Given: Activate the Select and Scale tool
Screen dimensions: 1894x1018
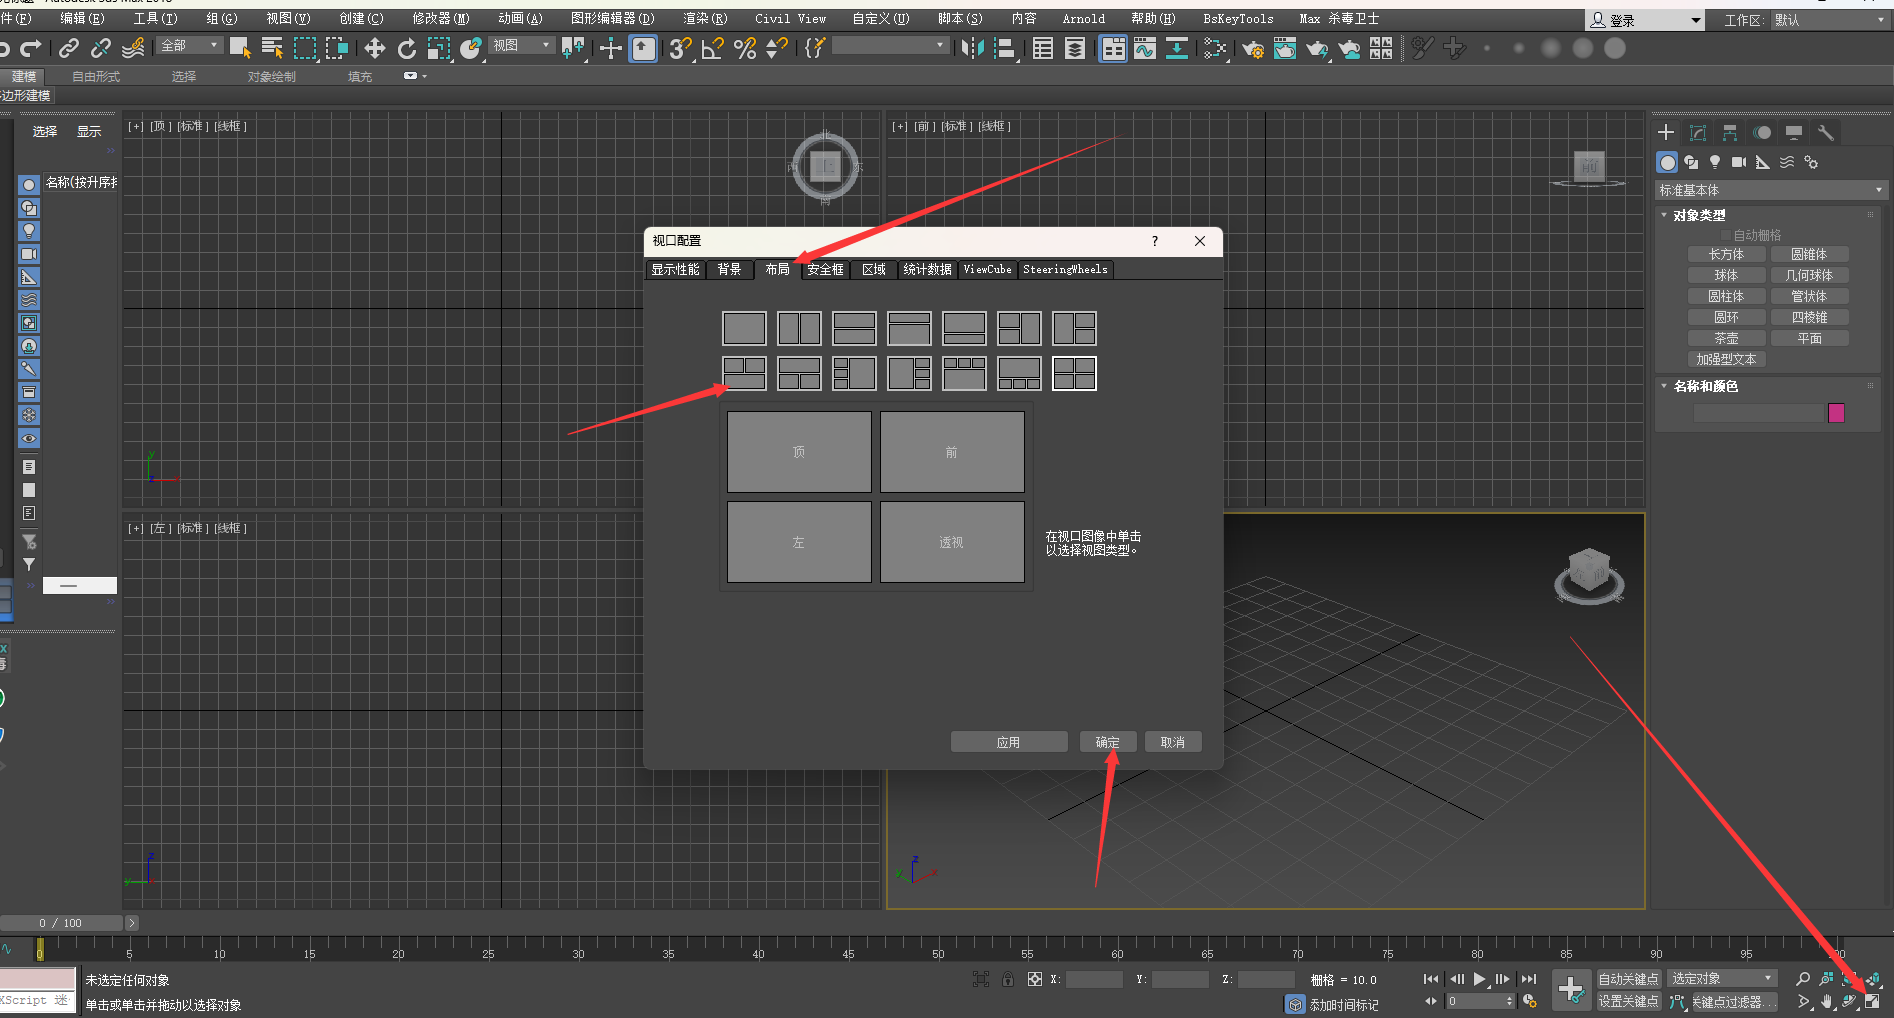Looking at the screenshot, I should pos(439,48).
